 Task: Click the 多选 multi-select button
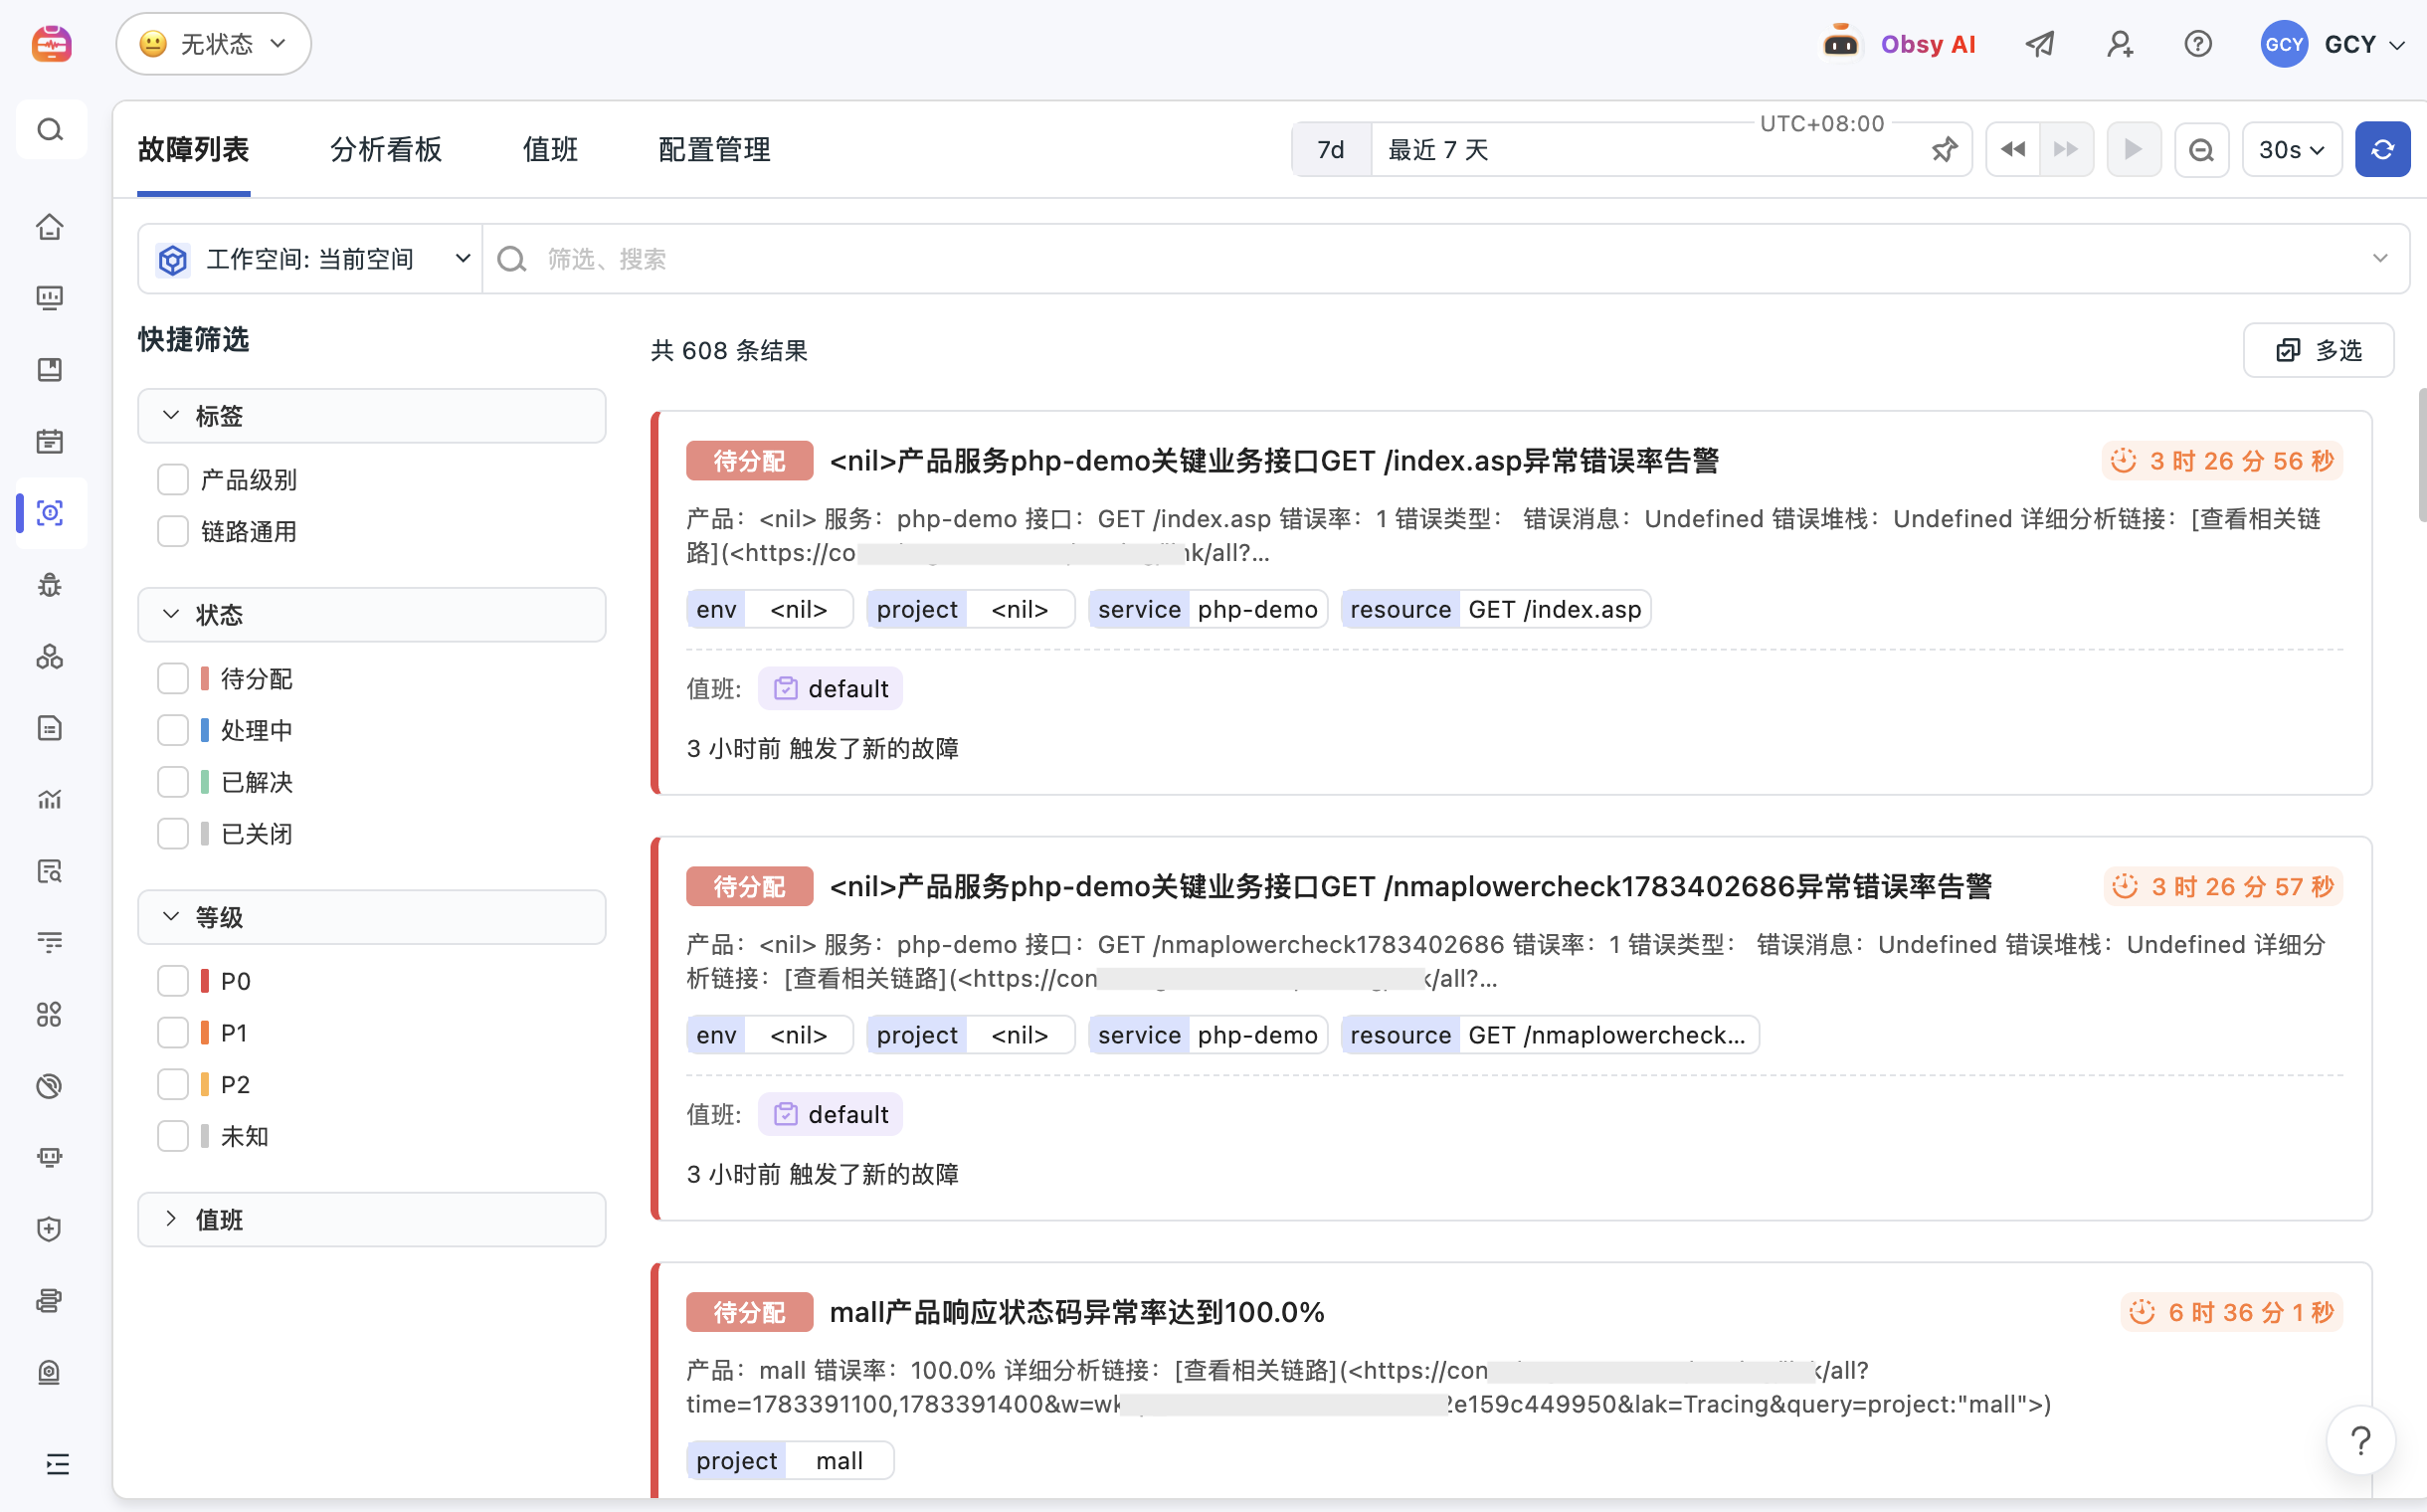2318,351
